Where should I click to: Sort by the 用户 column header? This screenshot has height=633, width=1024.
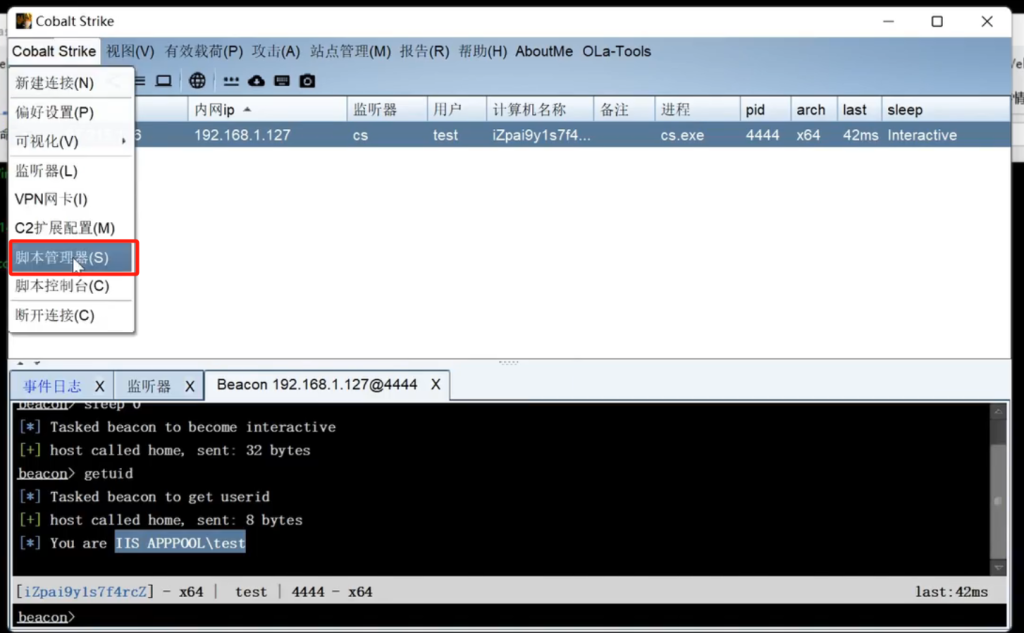tap(457, 110)
